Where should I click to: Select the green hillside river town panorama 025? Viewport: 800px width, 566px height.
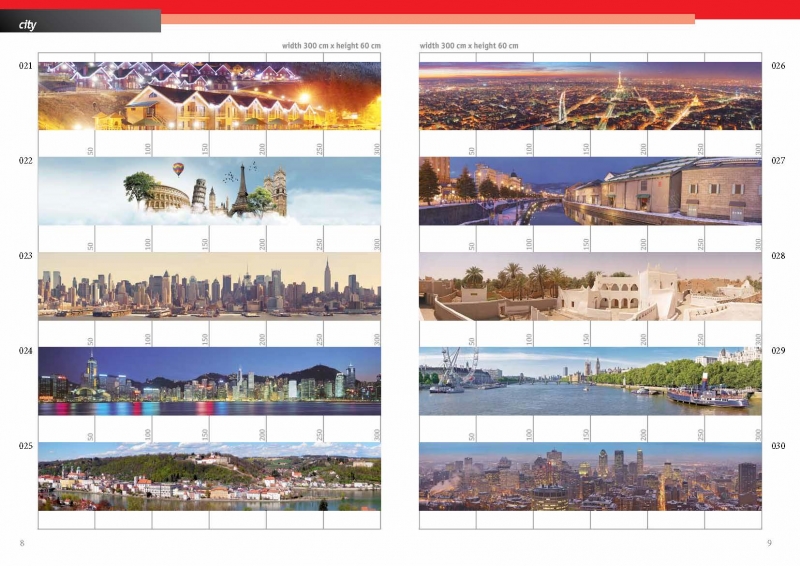pos(209,476)
